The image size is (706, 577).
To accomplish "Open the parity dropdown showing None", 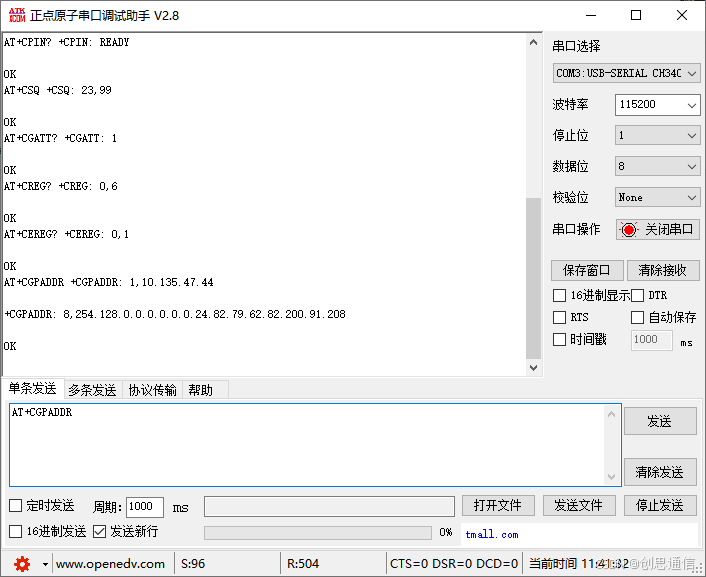I will coord(657,197).
